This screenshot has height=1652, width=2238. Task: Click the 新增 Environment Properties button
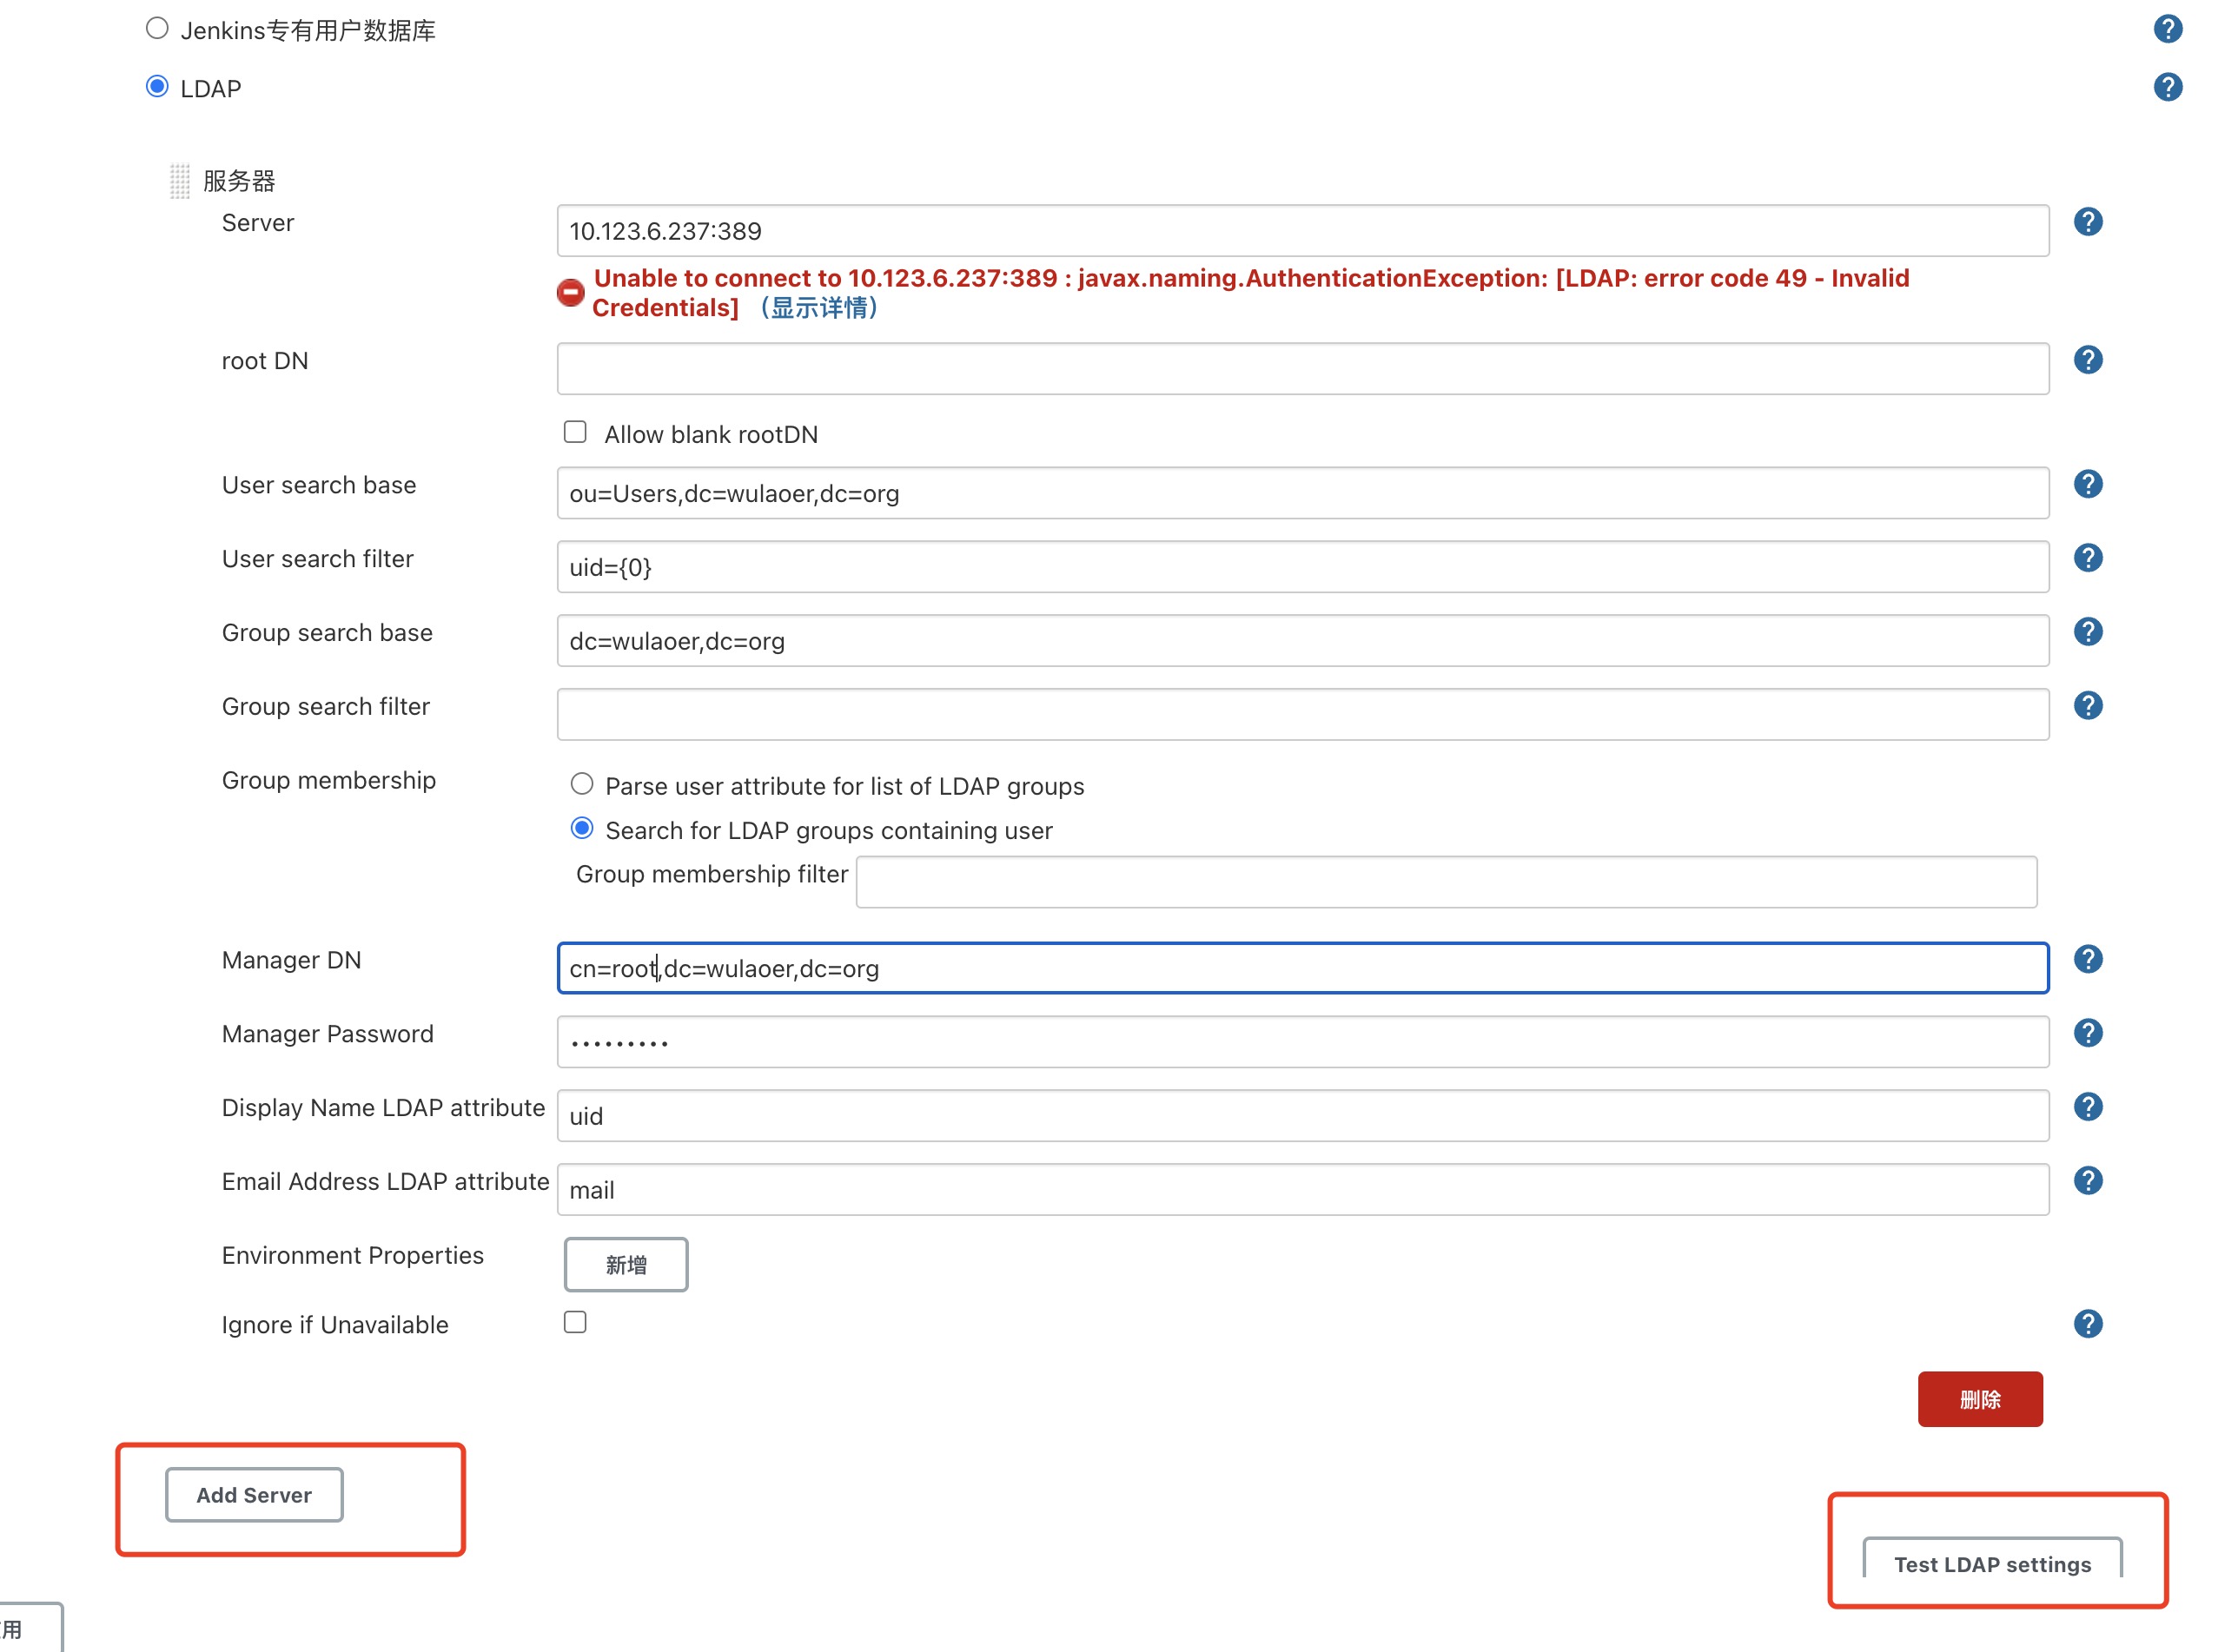point(626,1265)
